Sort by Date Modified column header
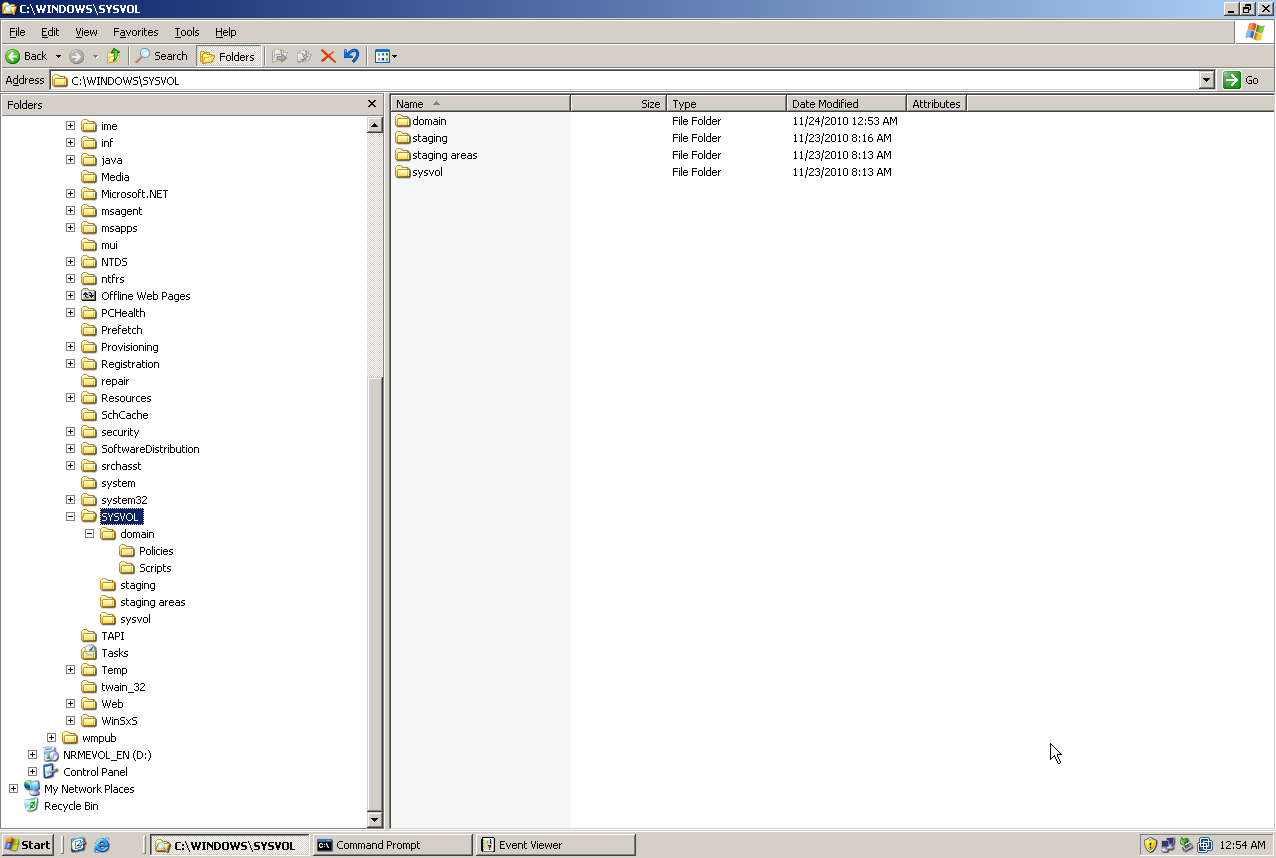 click(x=846, y=104)
